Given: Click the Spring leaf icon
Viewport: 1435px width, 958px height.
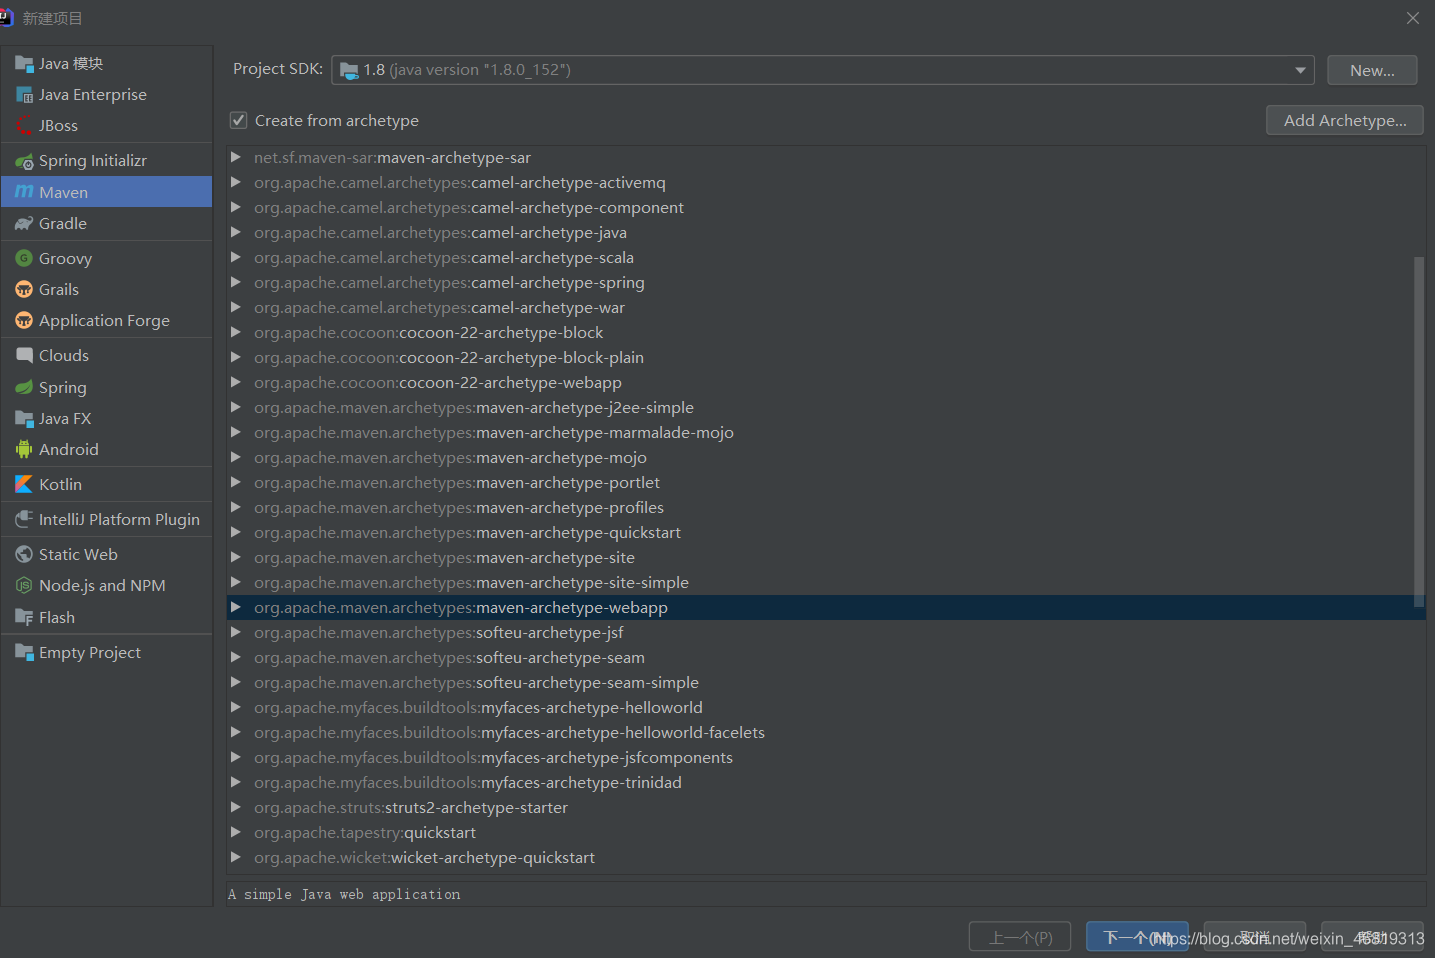Looking at the screenshot, I should pos(24,388).
